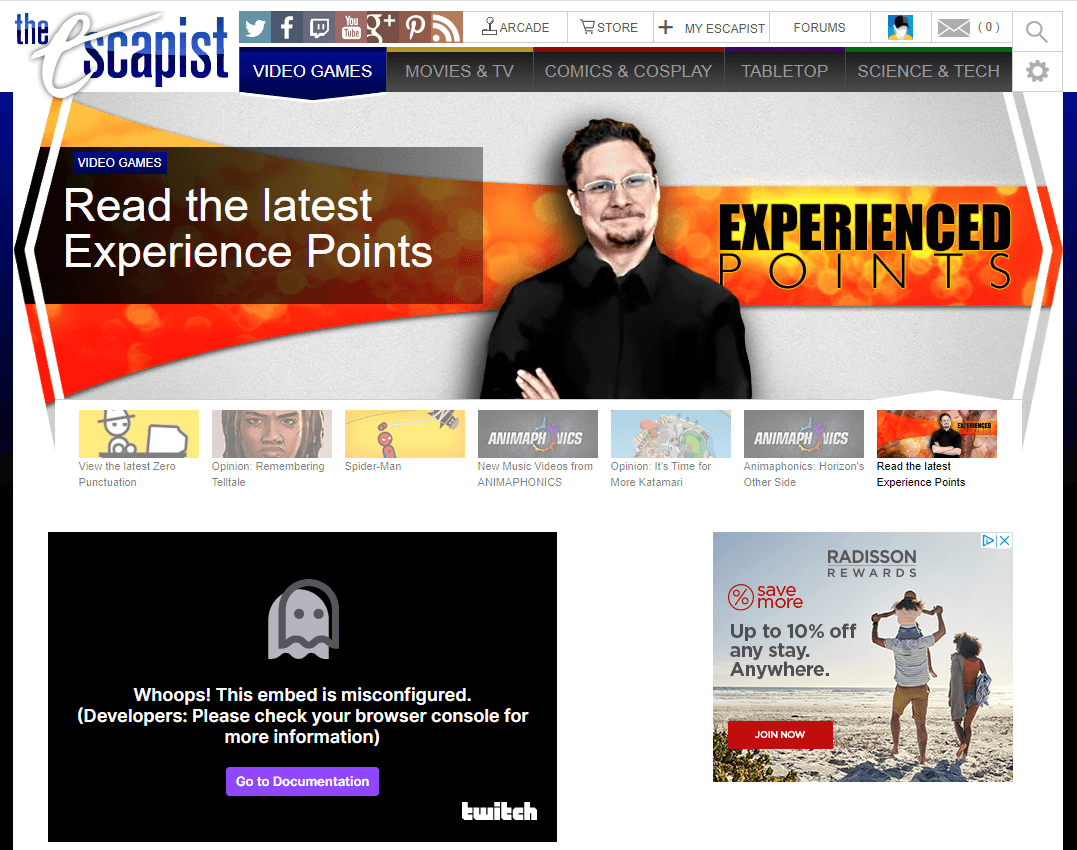Open the Escapist Twitter page icon

[255, 27]
